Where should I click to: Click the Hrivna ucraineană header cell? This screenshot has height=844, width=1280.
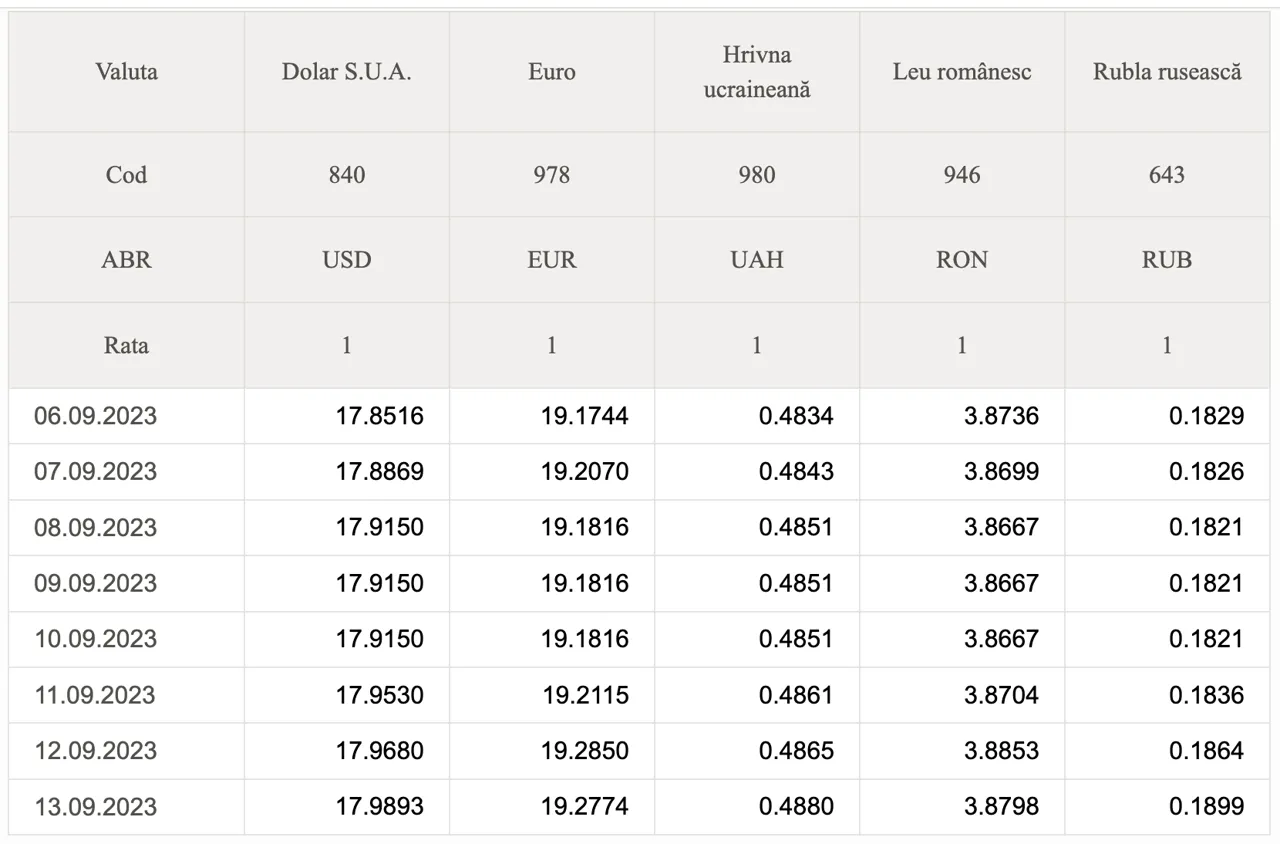756,72
